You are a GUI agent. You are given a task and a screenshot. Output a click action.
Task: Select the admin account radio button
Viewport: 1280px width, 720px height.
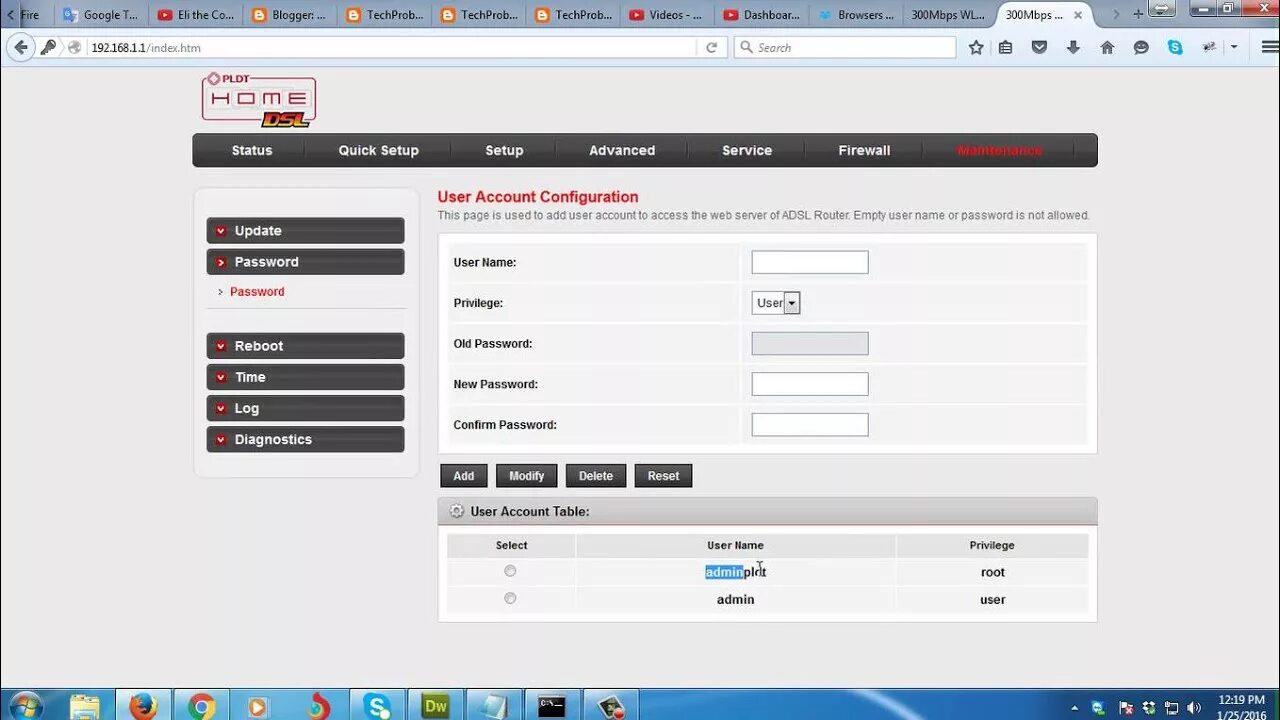(510, 598)
